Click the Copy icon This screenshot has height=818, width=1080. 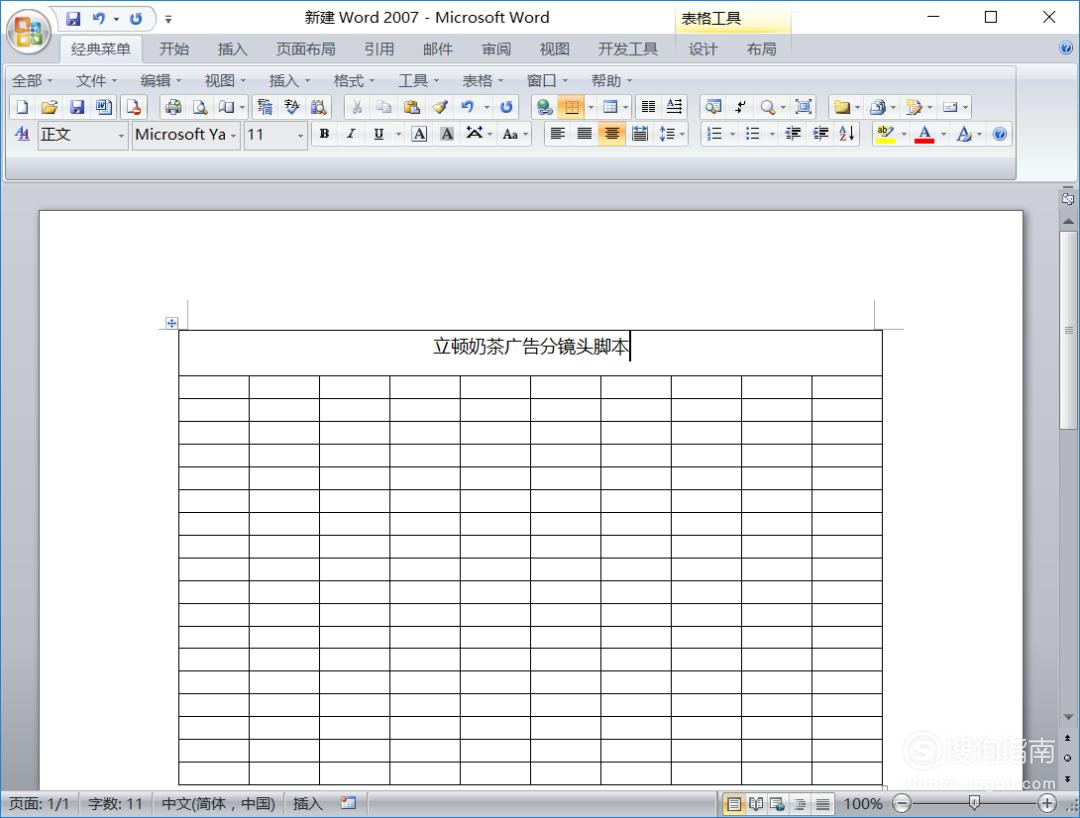(384, 107)
